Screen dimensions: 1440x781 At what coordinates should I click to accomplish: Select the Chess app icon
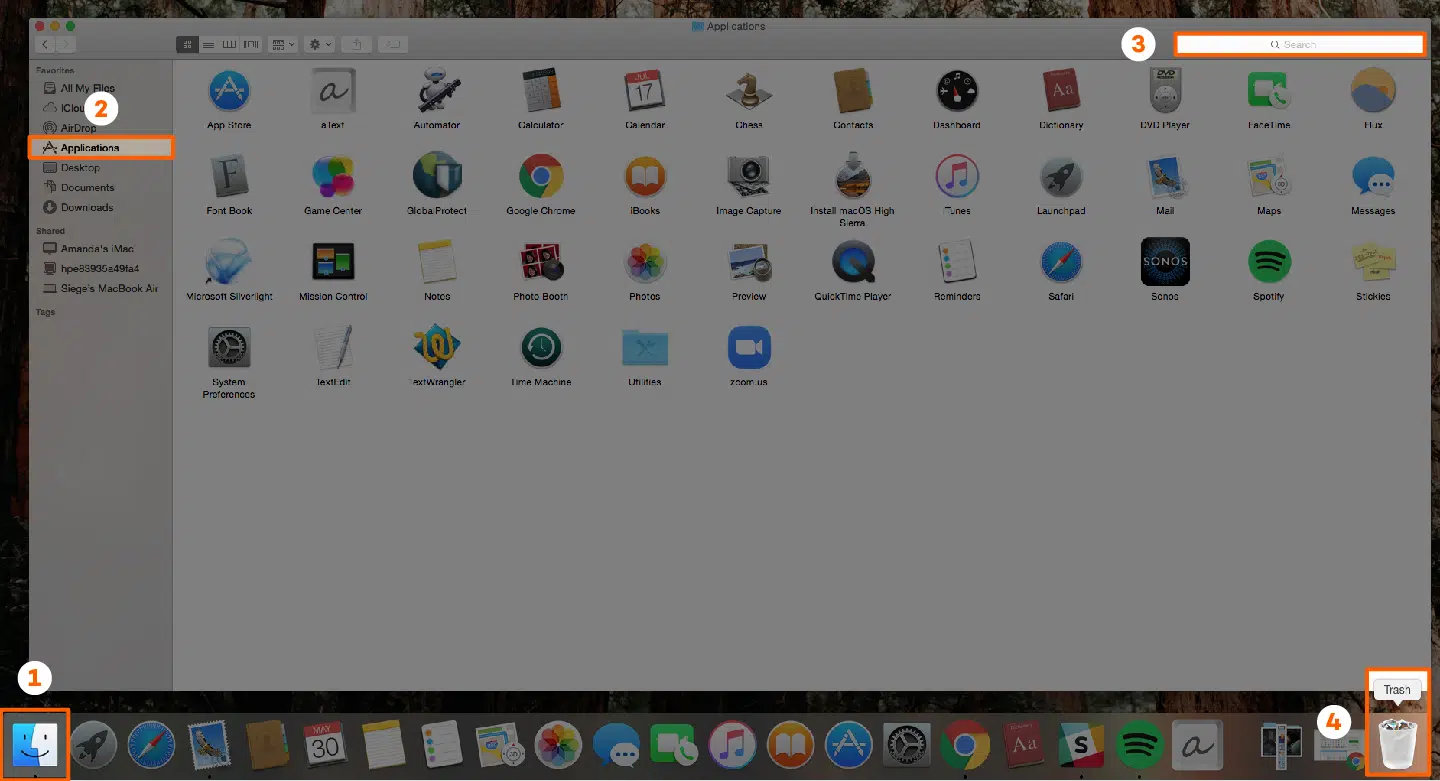749,91
